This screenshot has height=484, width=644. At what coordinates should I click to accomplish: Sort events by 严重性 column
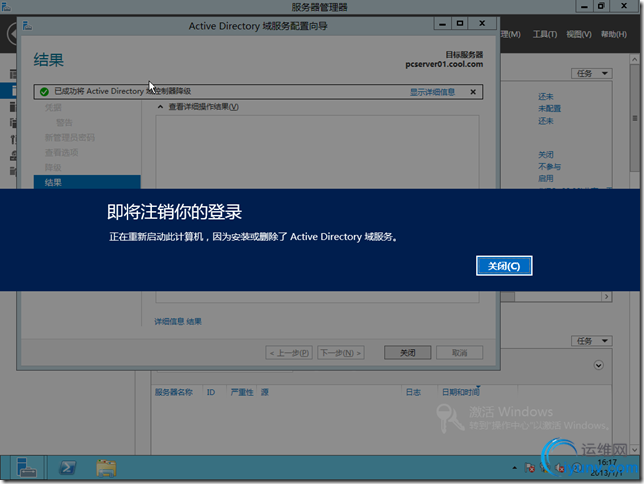242,392
